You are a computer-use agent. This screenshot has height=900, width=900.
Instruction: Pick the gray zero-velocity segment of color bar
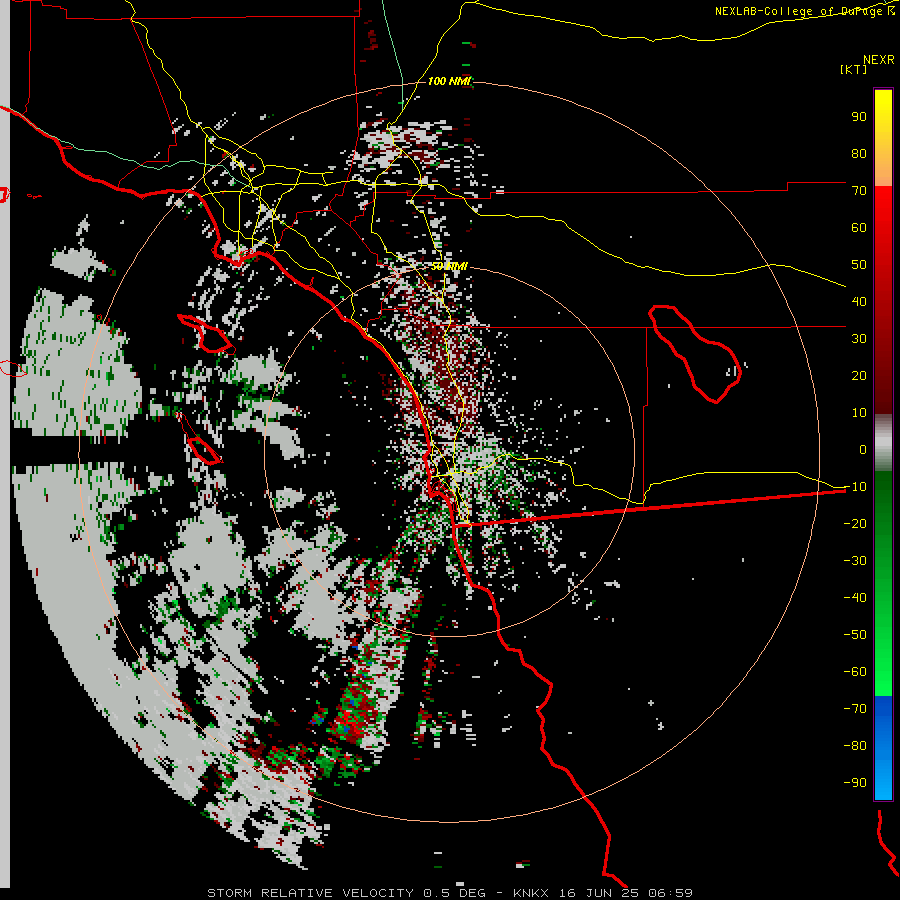point(883,442)
